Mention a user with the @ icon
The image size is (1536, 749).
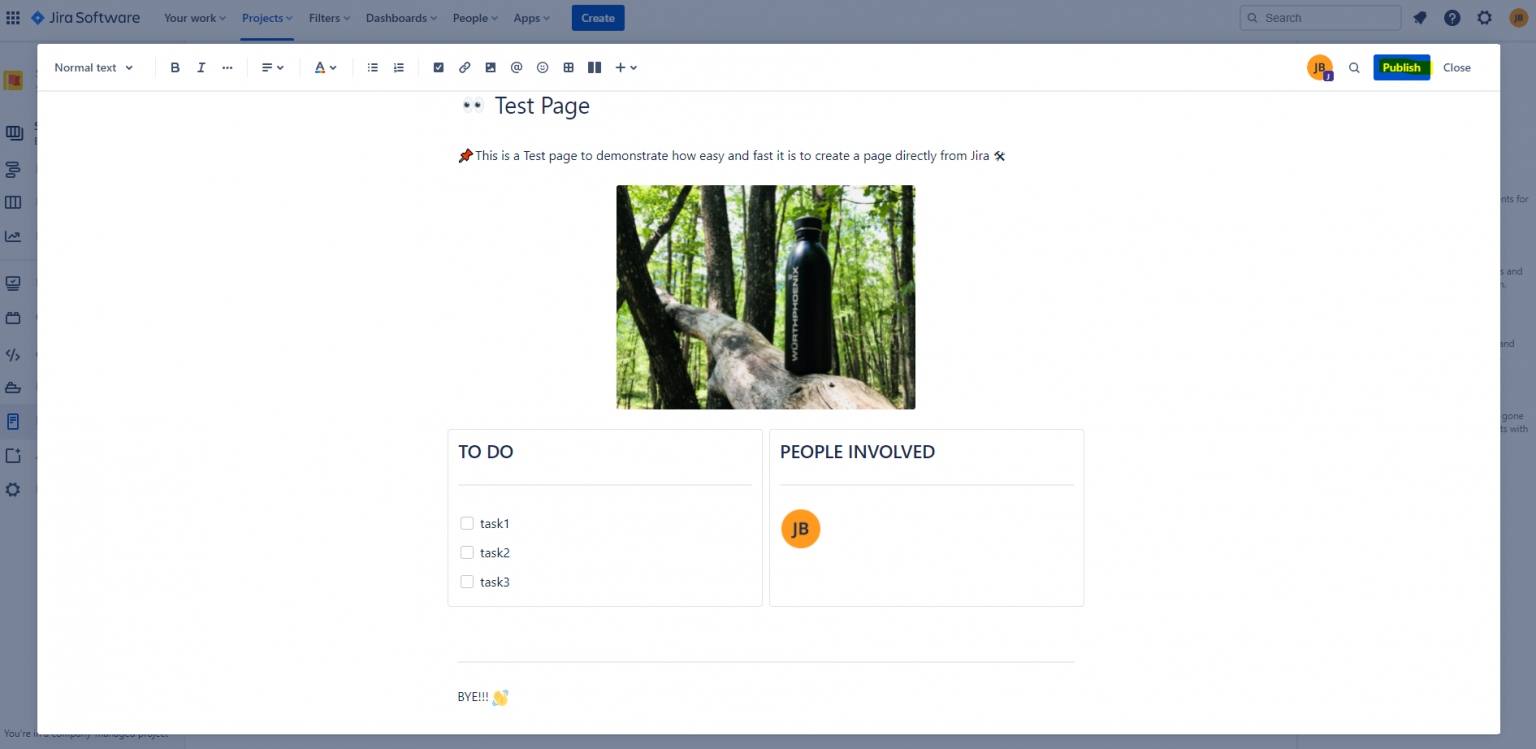click(516, 67)
